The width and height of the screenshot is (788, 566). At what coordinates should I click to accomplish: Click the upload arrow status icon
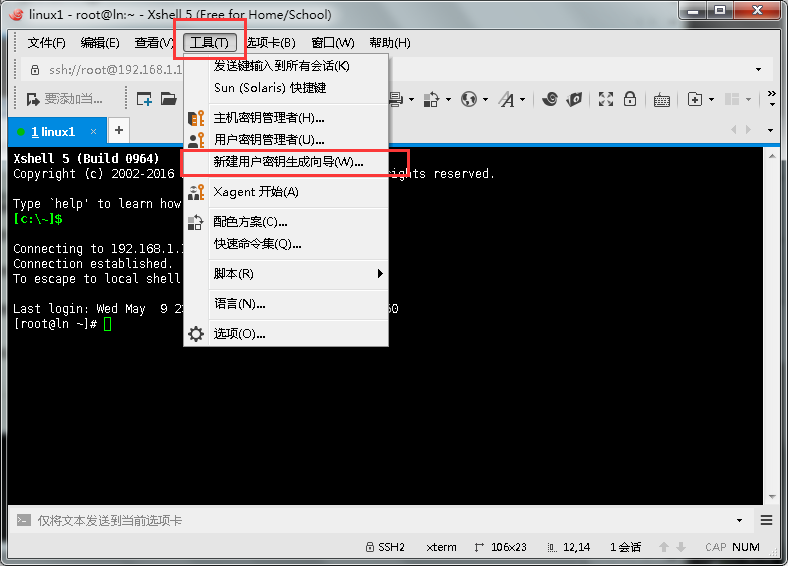(664, 547)
